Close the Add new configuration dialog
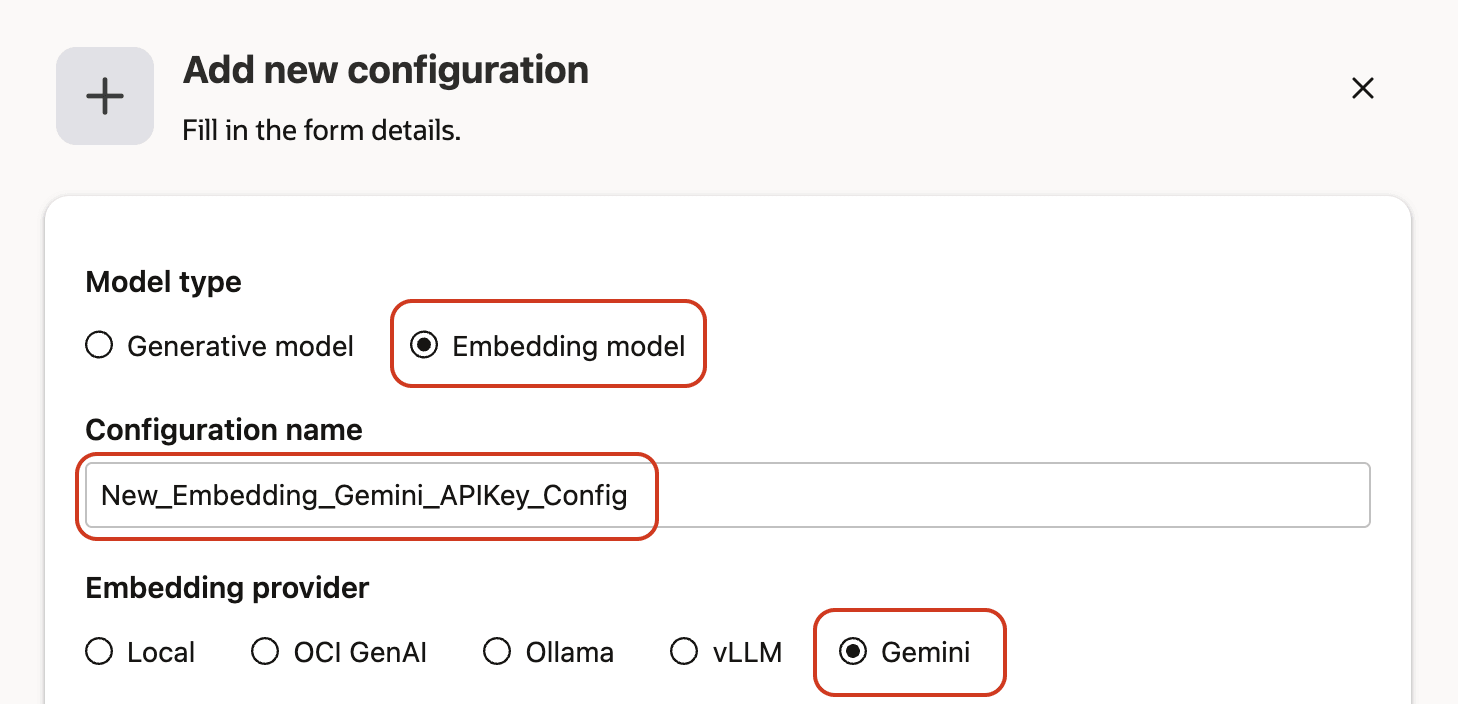Screen dimensions: 1458x704 1362,88
